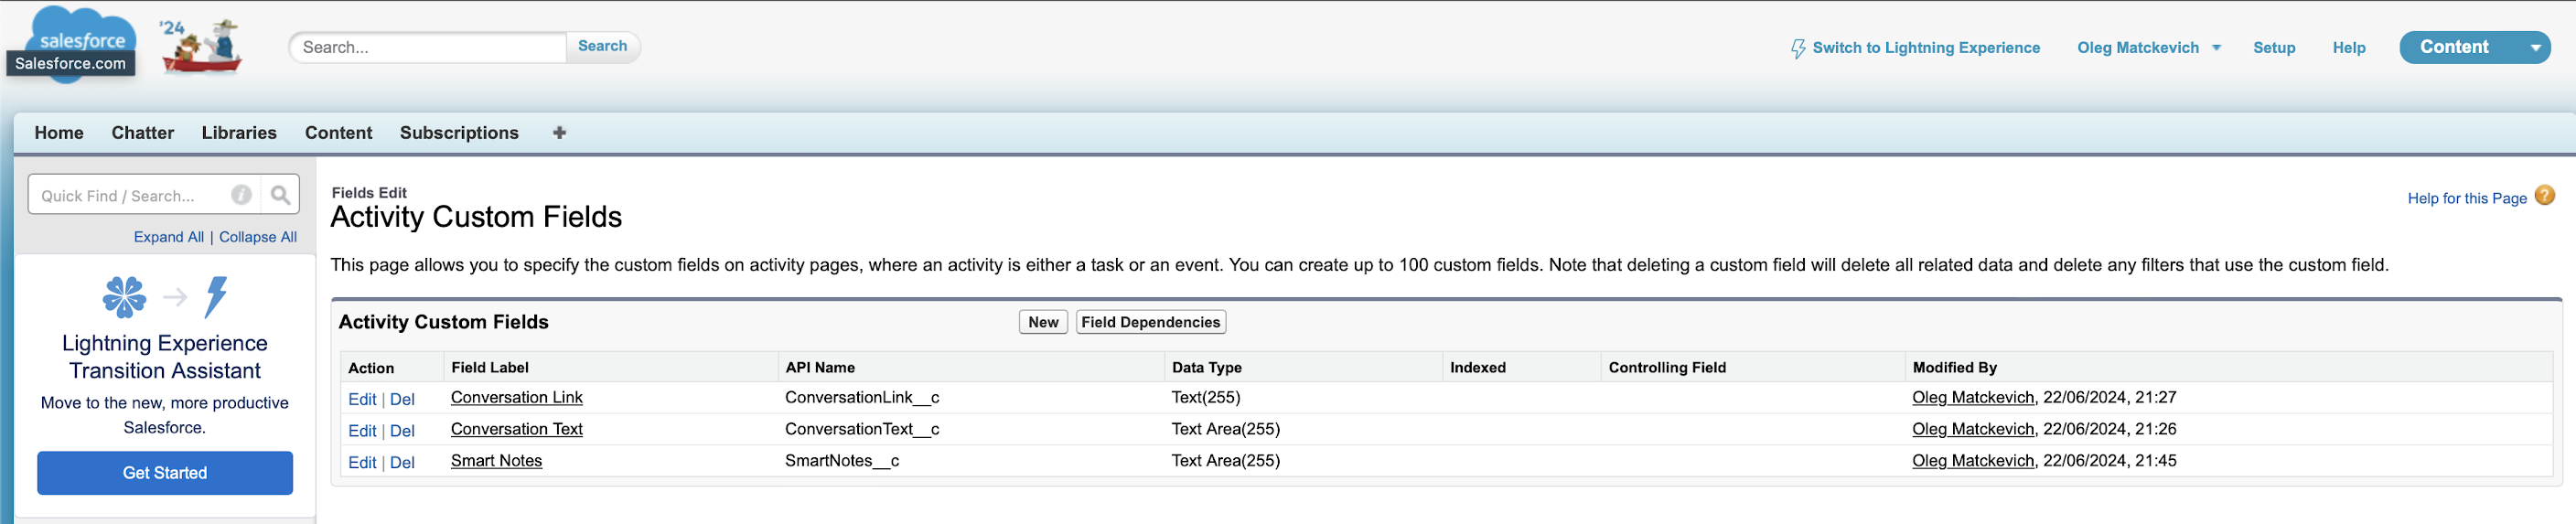
Task: Click the Transition Assistant flower and bolt graphic
Action: click(x=165, y=297)
